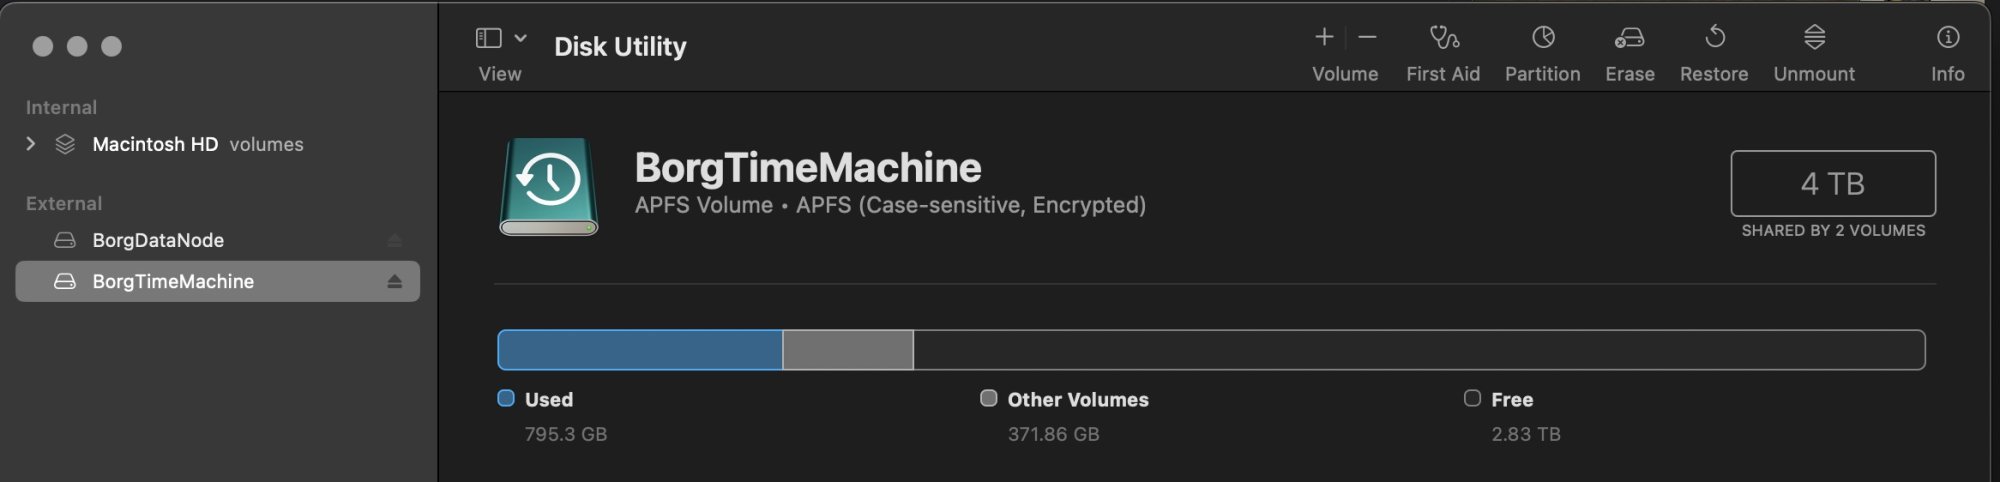Click the Time Machine drive thumbnail
The height and width of the screenshot is (482, 2000).
click(549, 187)
